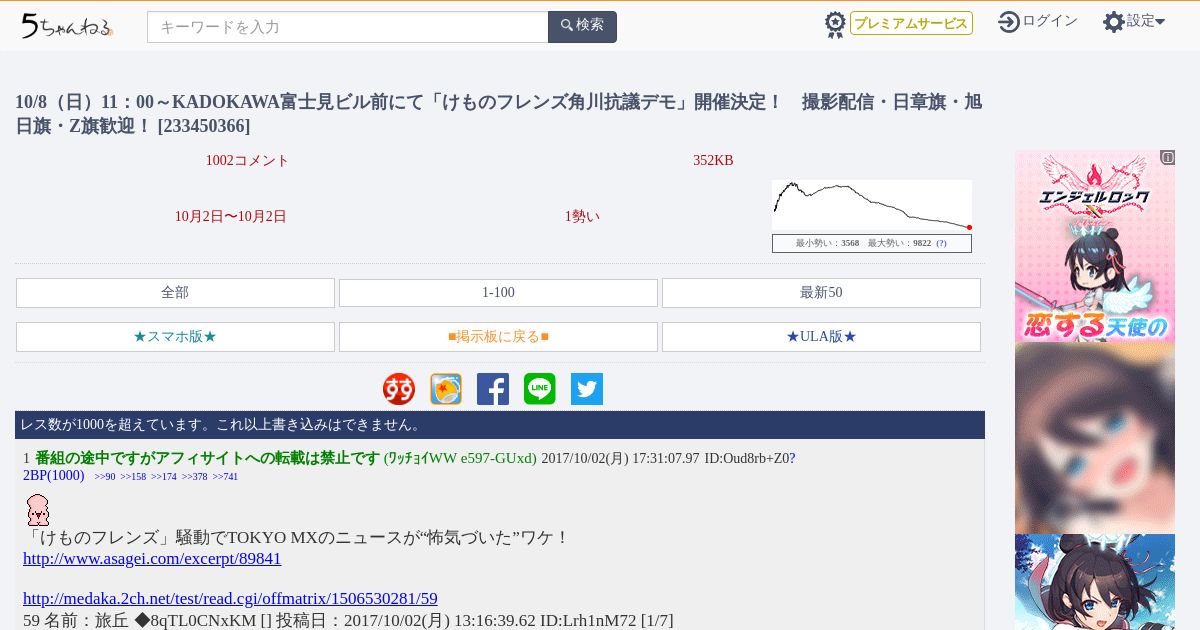Open the ★ULA版★ view
This screenshot has width=1200, height=630.
[x=821, y=337]
